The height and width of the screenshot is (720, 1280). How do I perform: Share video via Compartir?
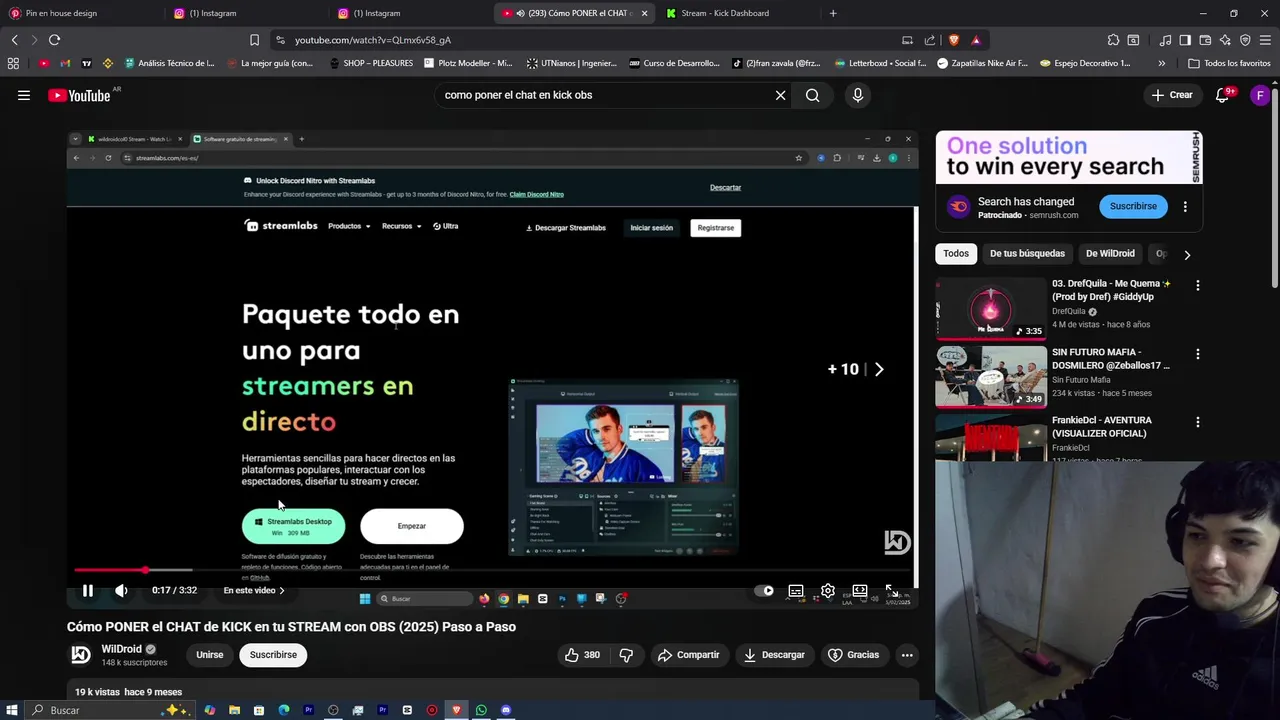[689, 655]
